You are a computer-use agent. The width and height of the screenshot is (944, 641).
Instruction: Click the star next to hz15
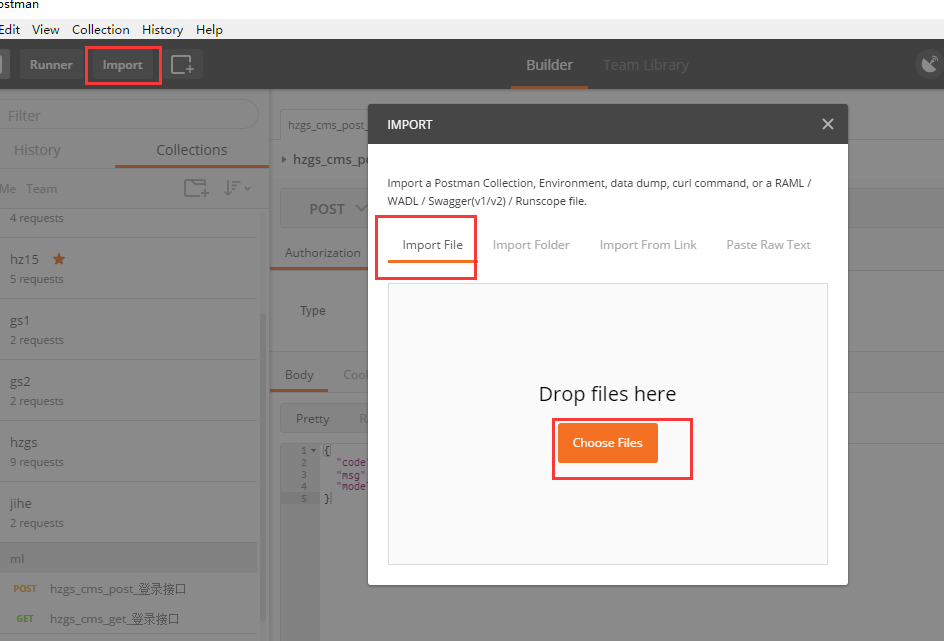click(x=59, y=259)
